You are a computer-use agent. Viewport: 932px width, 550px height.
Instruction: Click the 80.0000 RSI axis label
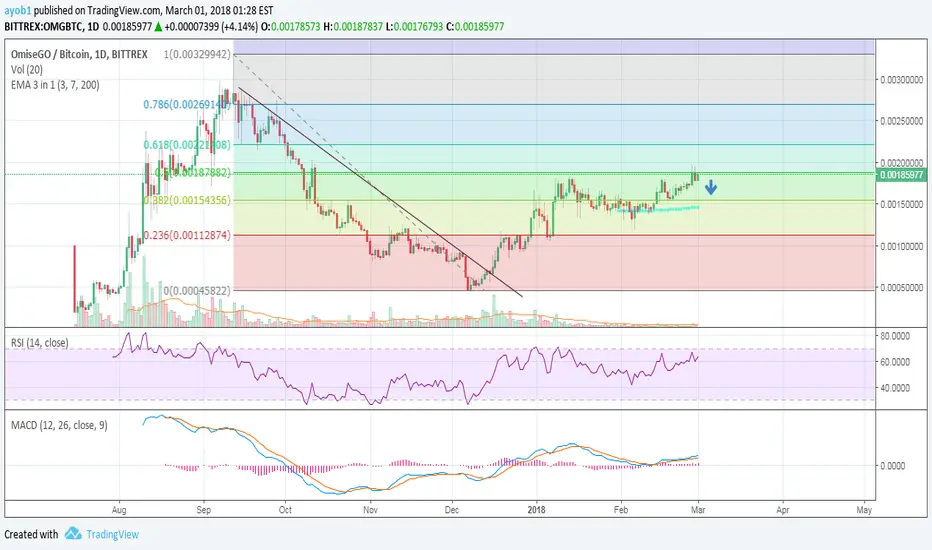click(895, 336)
